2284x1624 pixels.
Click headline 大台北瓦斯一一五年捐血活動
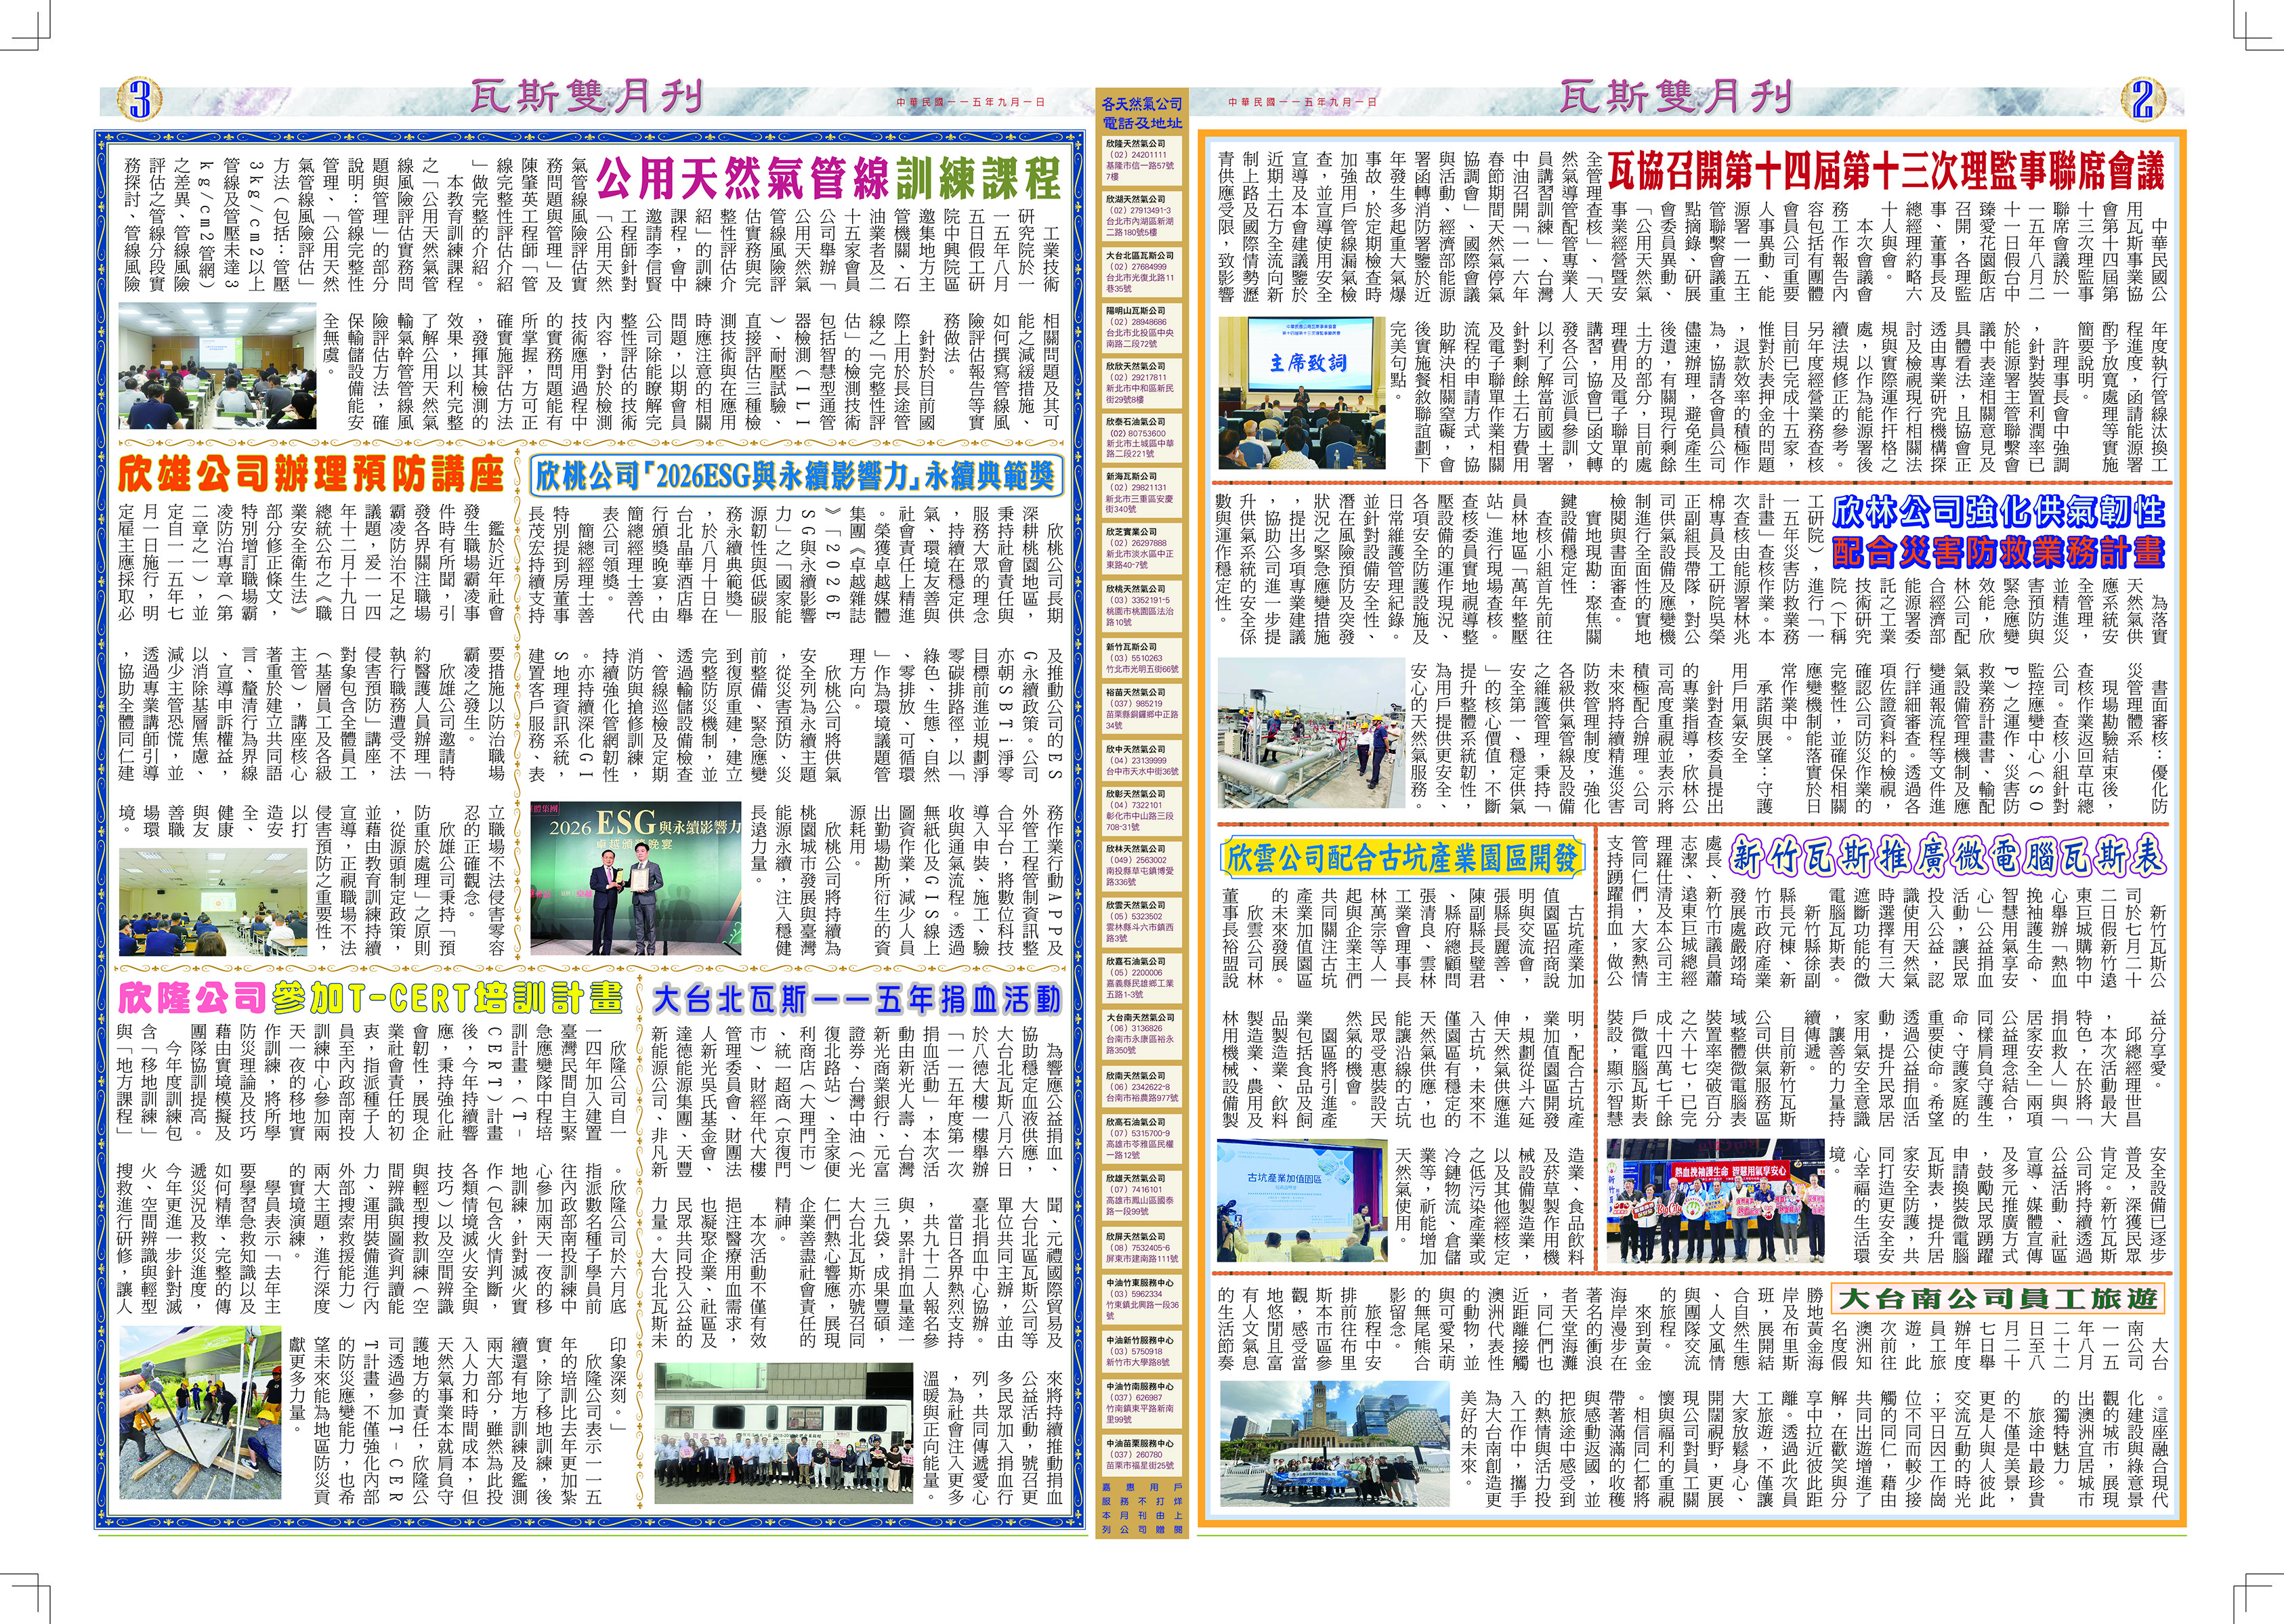click(856, 998)
